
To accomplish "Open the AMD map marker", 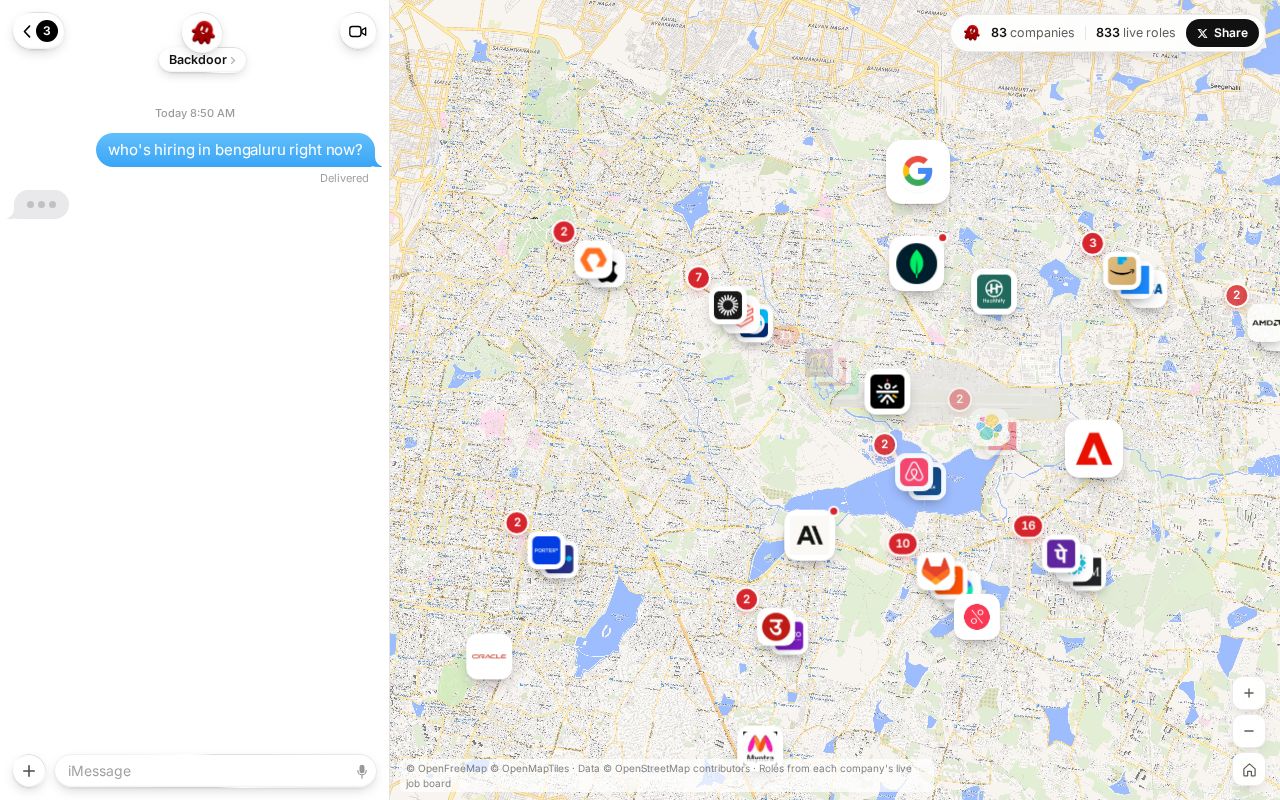I will [x=1264, y=323].
